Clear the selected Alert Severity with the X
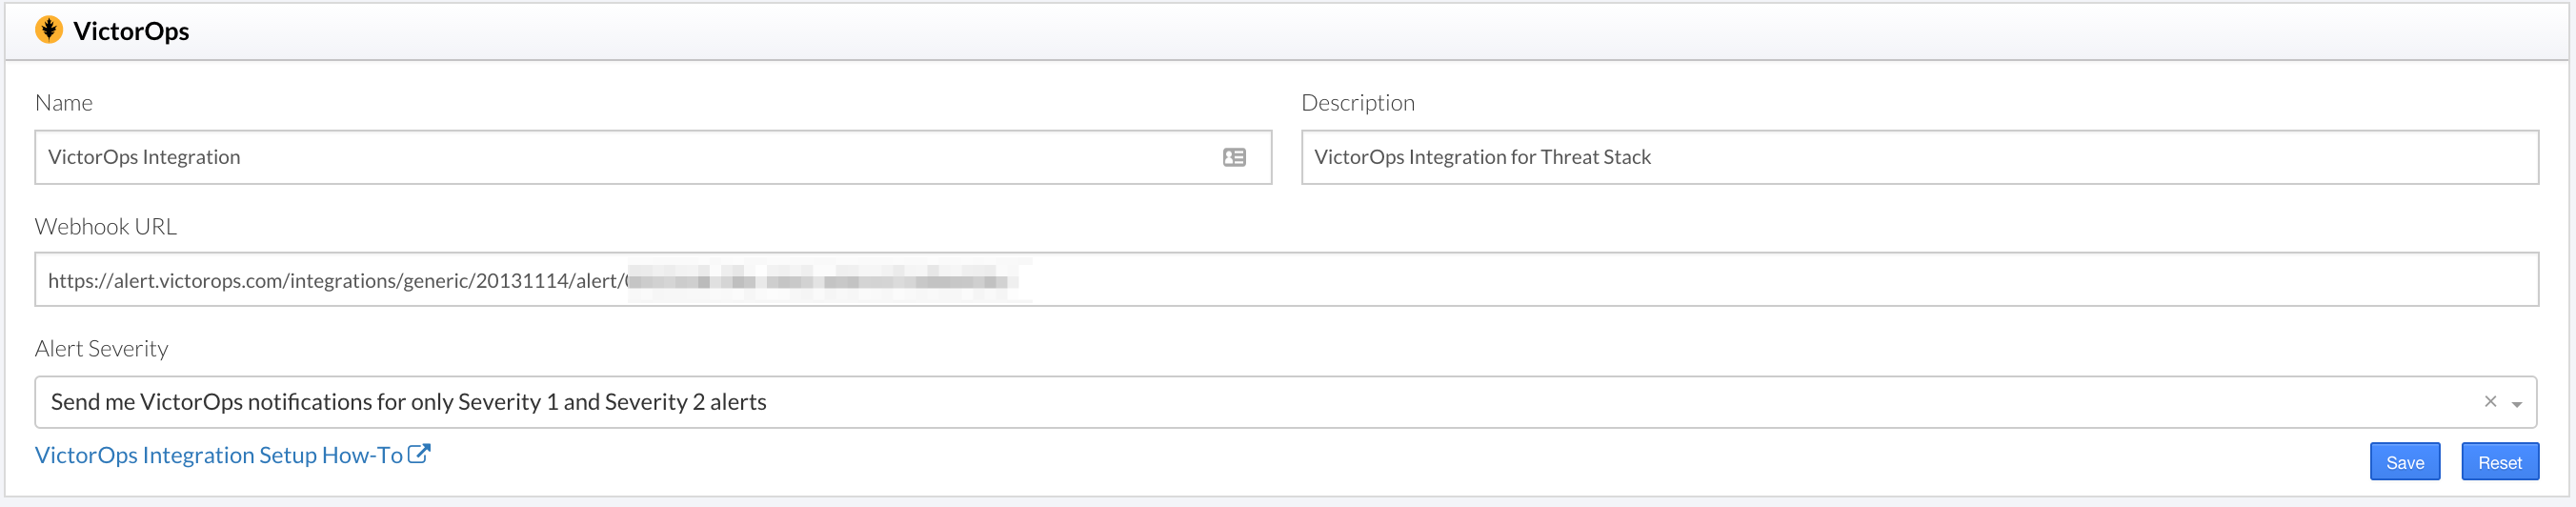This screenshot has width=2576, height=507. point(2490,401)
